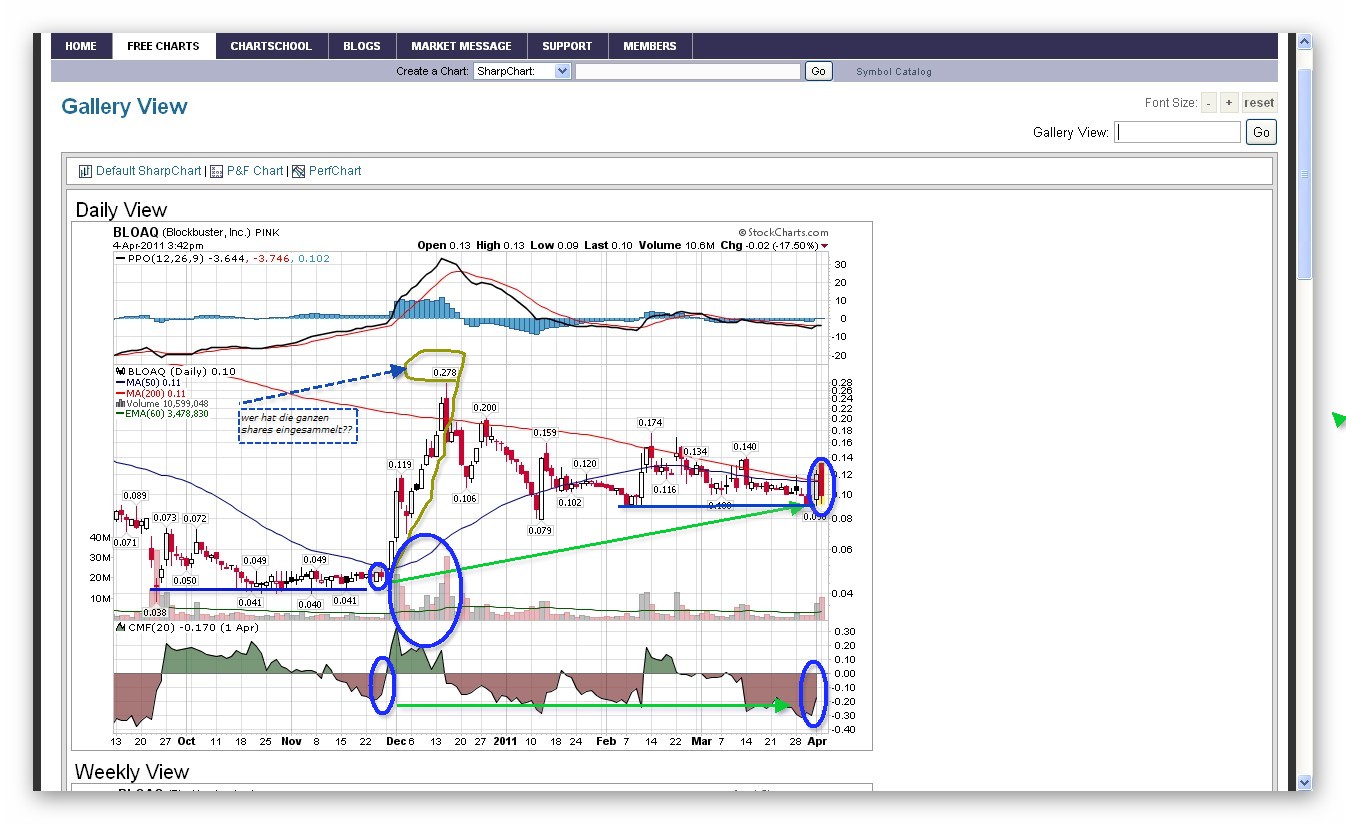
Task: Decrease font size with minus button
Action: 1210,103
